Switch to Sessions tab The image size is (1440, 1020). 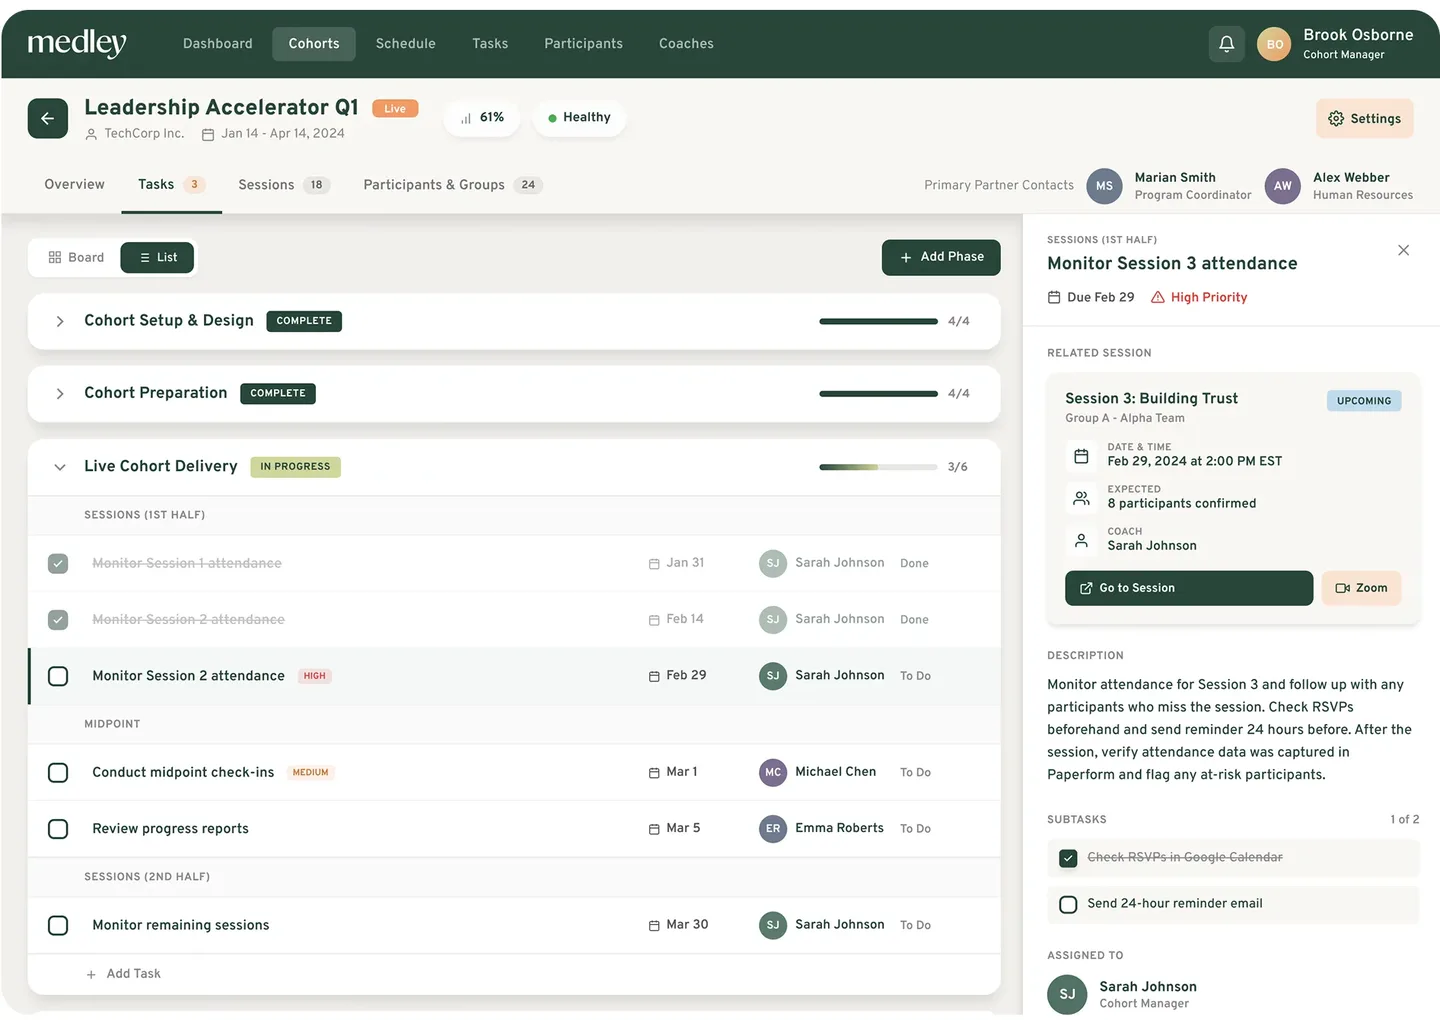point(284,185)
